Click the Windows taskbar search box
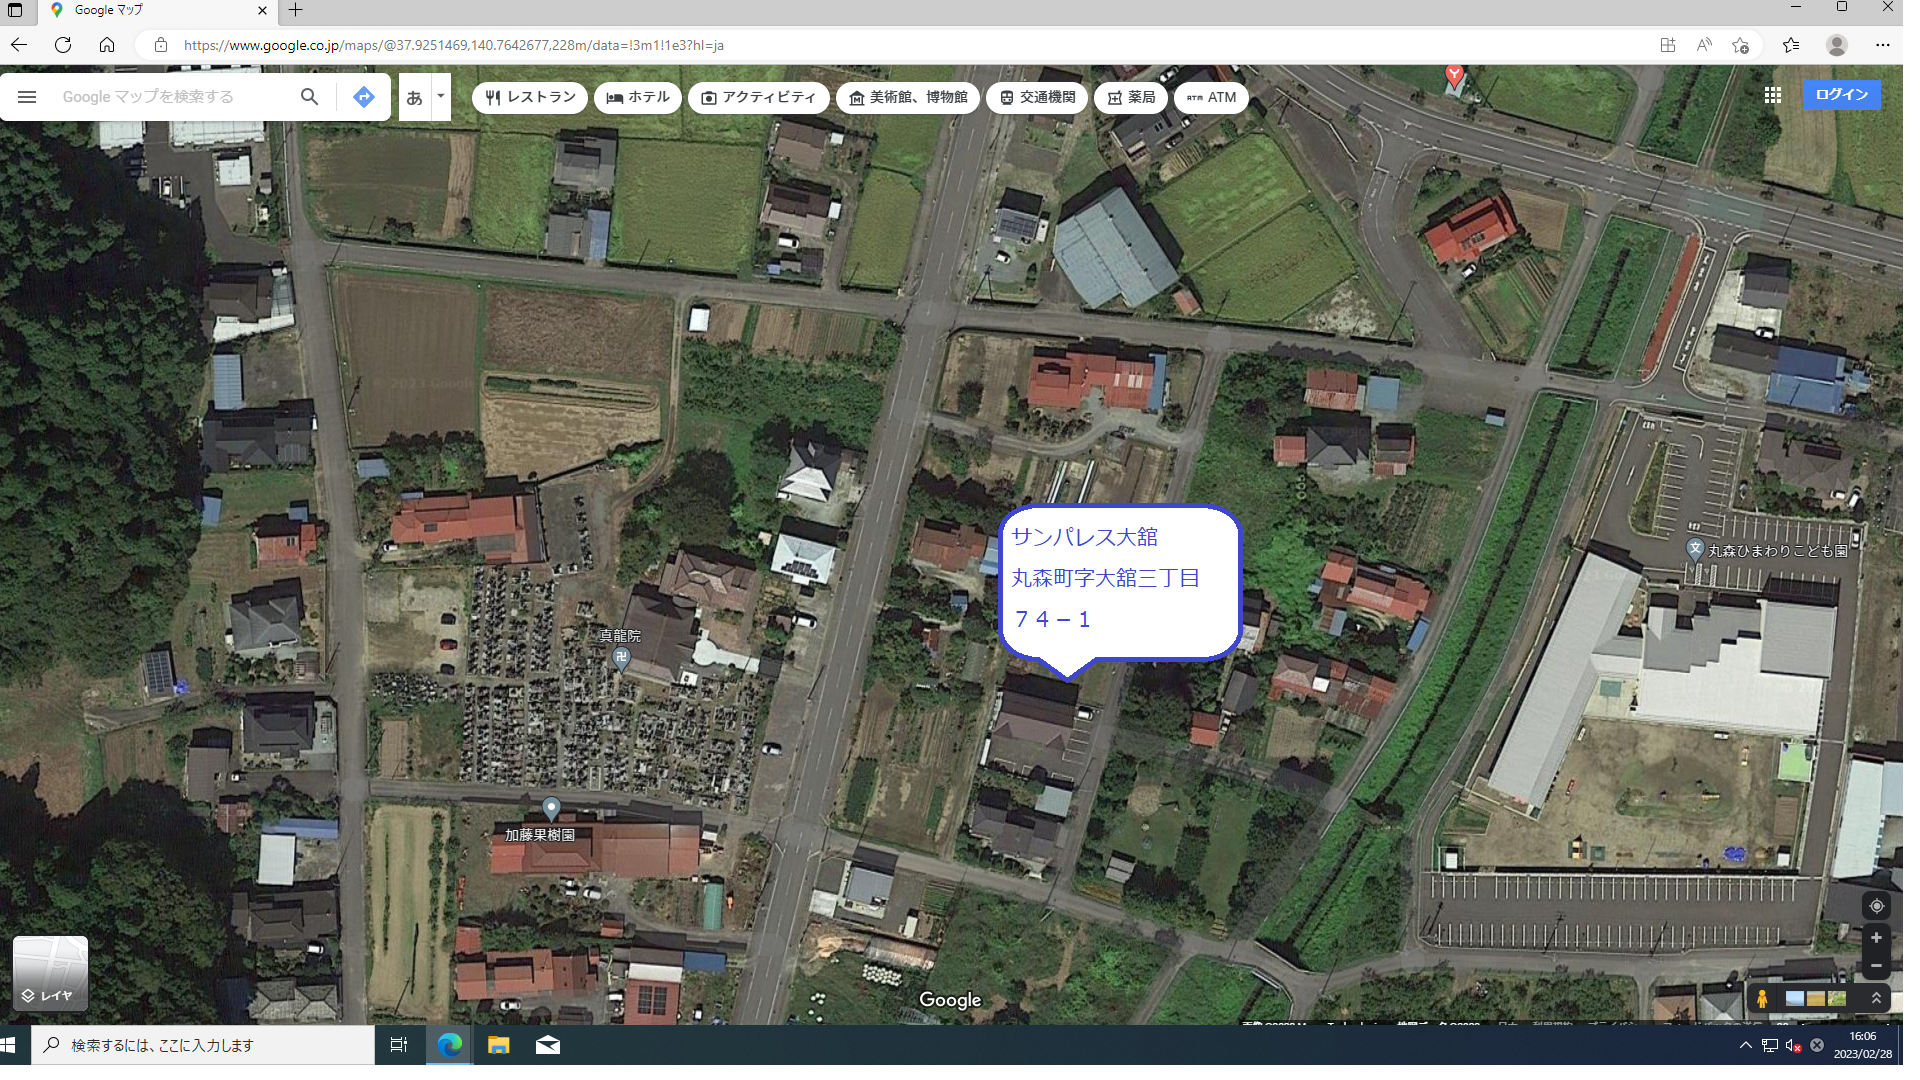 (203, 1045)
